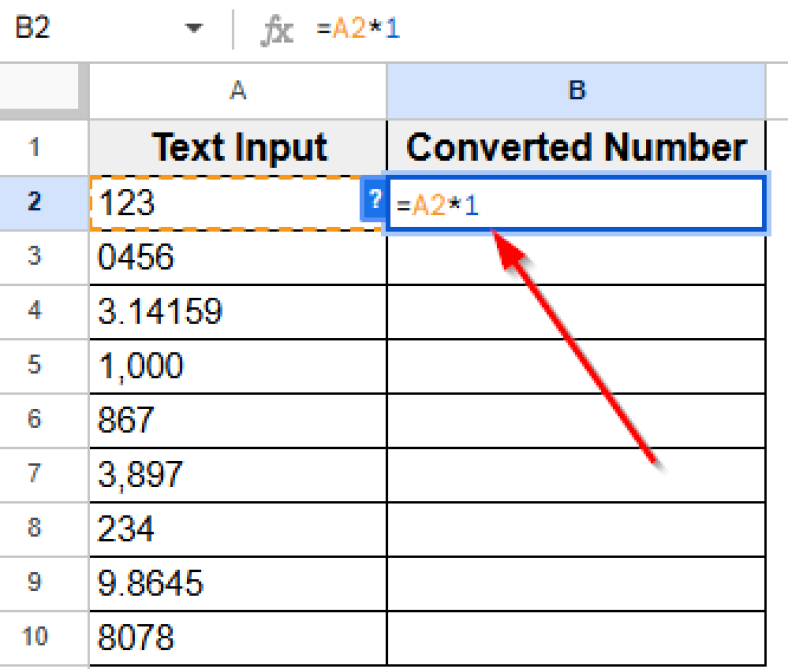Screen dimensions: 788x669
Task: Select row 4 header
Action: (34, 311)
